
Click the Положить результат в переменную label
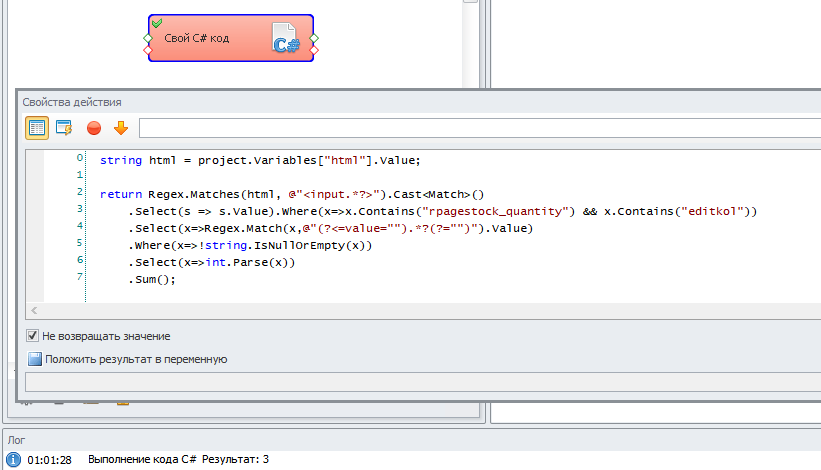click(x=136, y=359)
